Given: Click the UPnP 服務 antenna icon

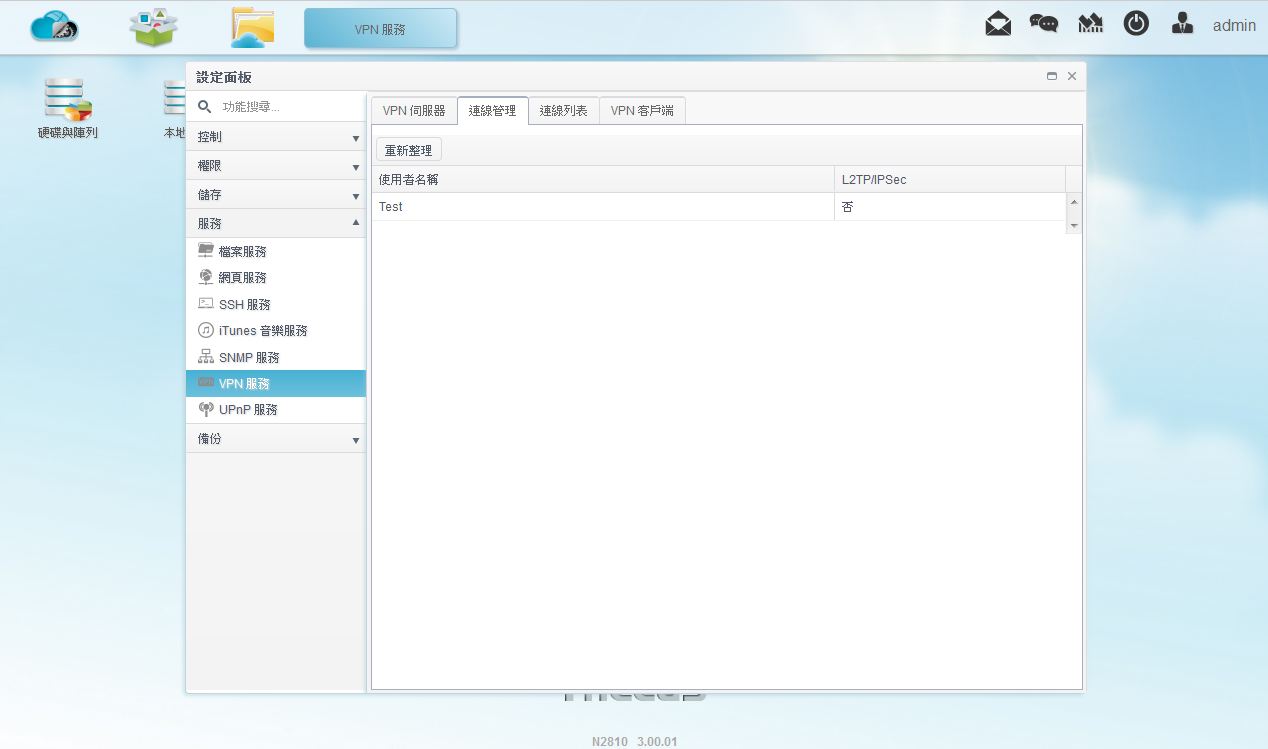Looking at the screenshot, I should [206, 409].
